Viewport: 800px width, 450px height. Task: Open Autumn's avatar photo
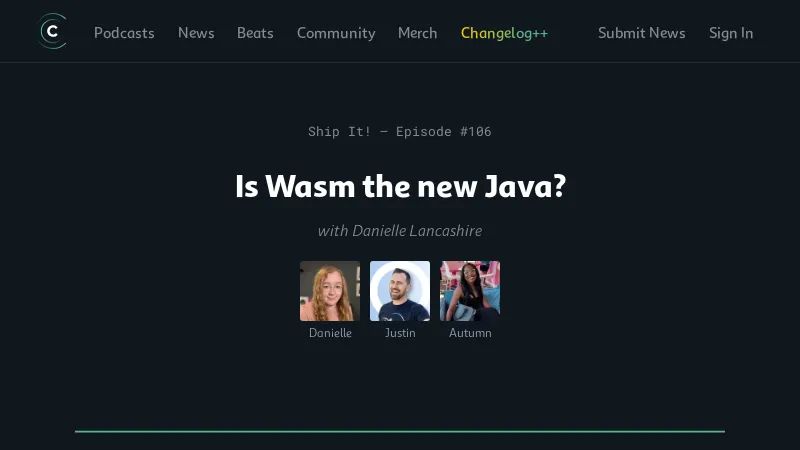coord(470,291)
